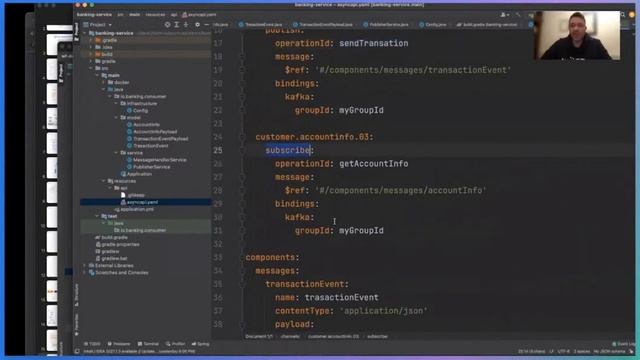Screen dimensions: 640x360
Task: Select the service package
Action: point(131,153)
